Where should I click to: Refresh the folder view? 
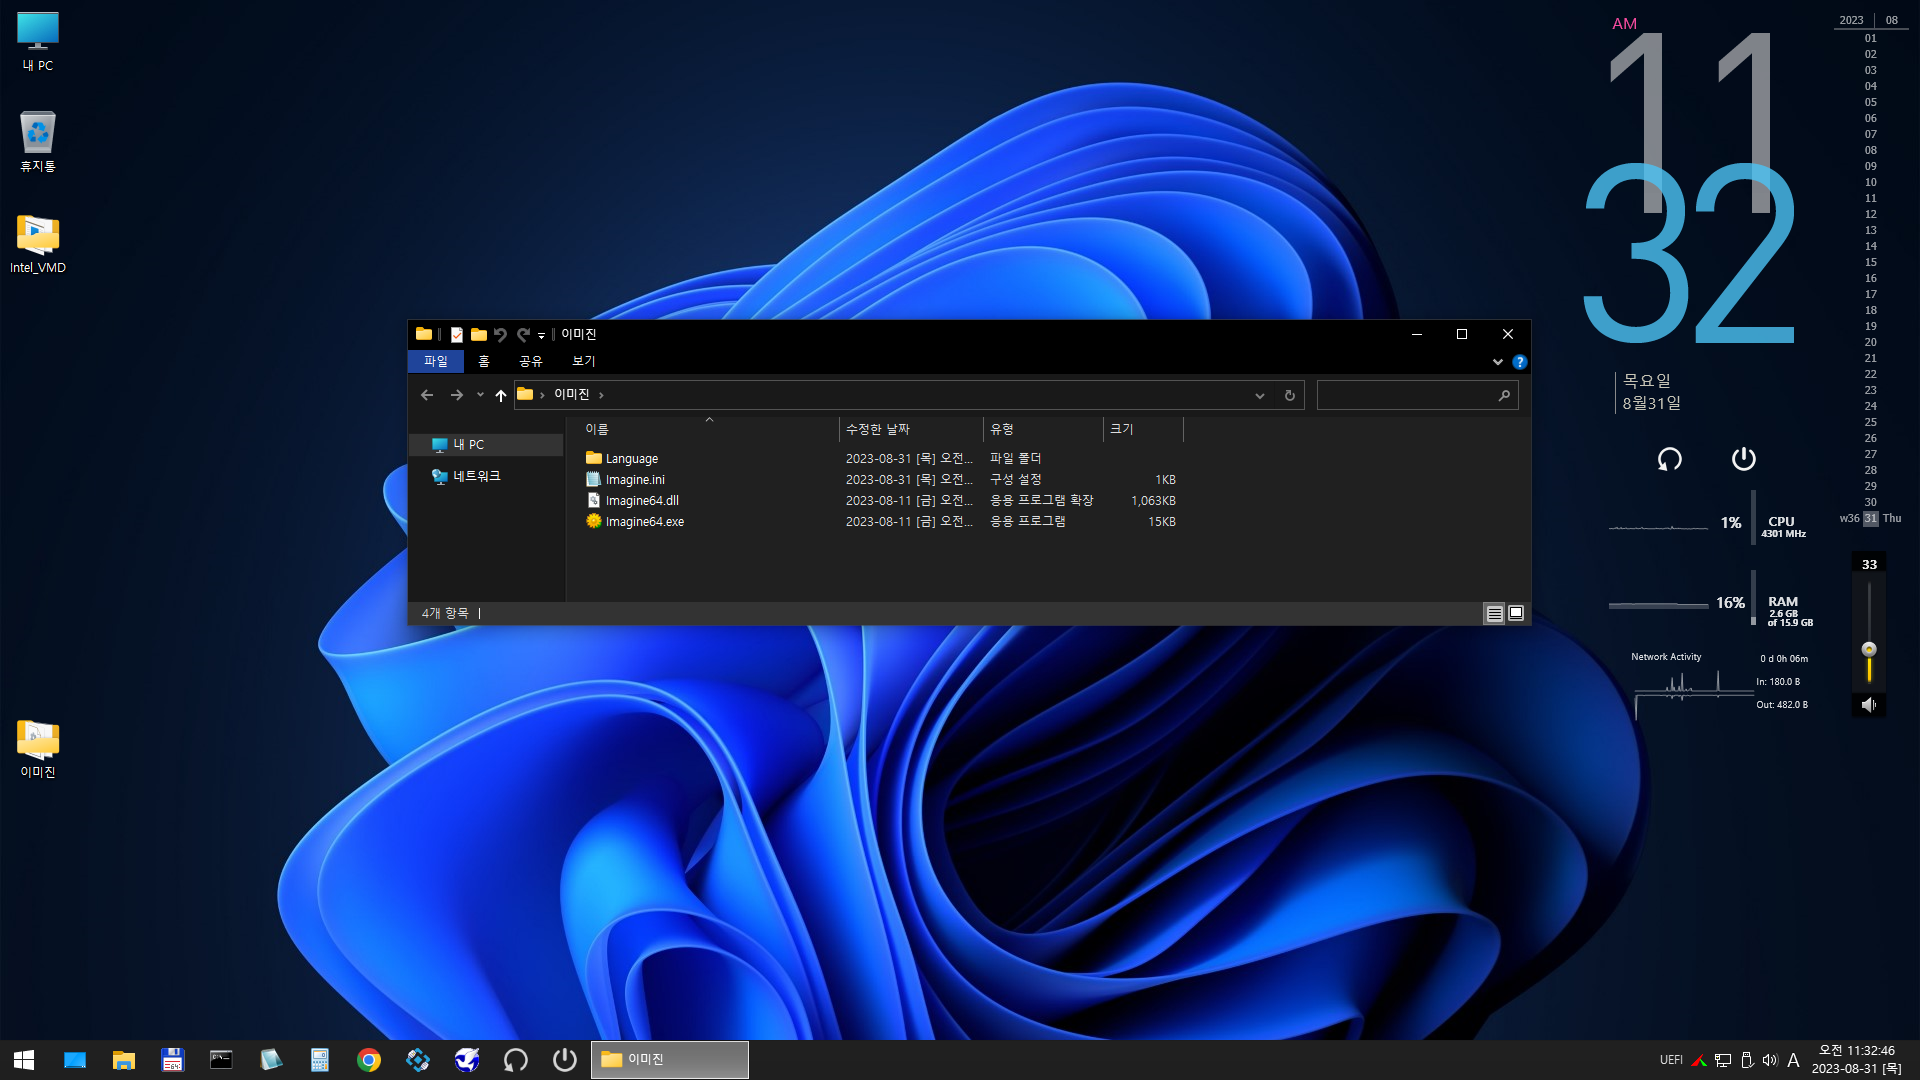tap(1290, 396)
